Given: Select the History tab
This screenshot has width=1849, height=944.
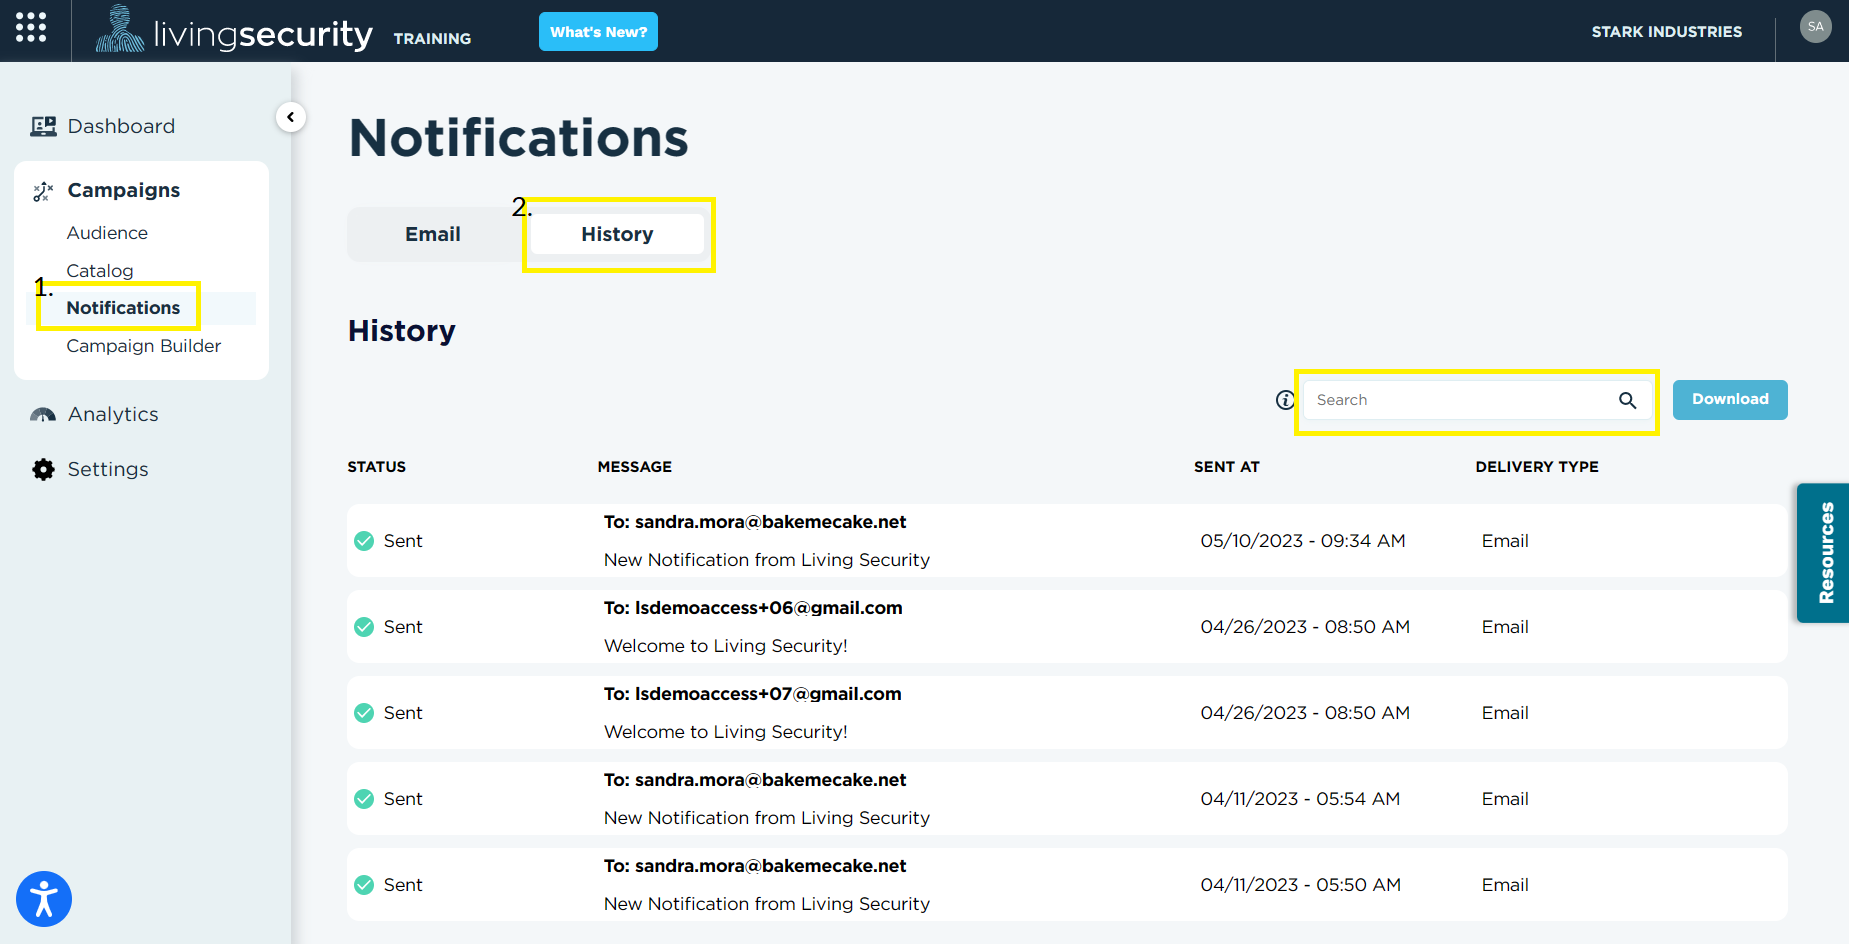Looking at the screenshot, I should click(x=617, y=234).
